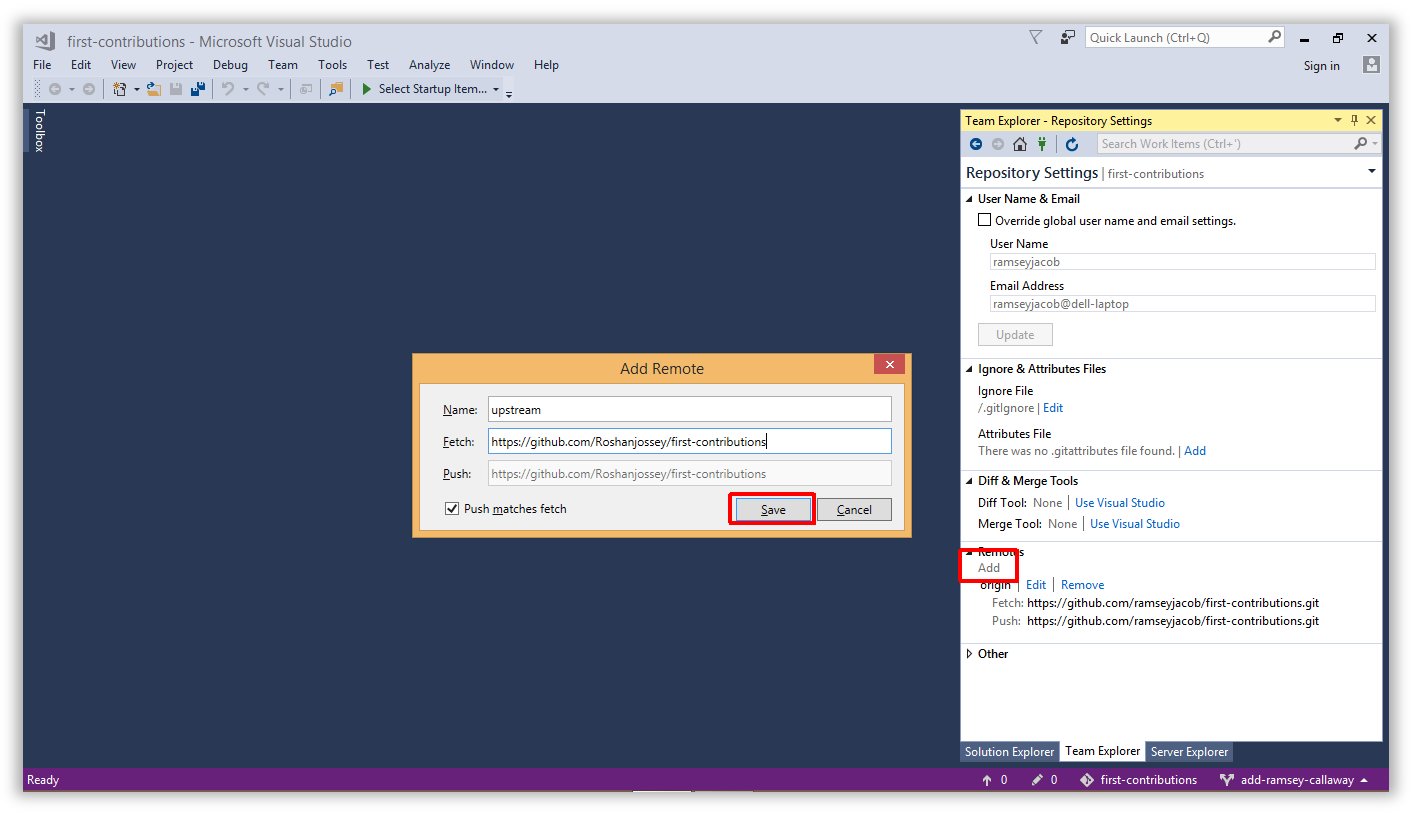Viewport: 1413px width, 813px height.
Task: Click the first-contributions repository in the status bar
Action: (1138, 780)
